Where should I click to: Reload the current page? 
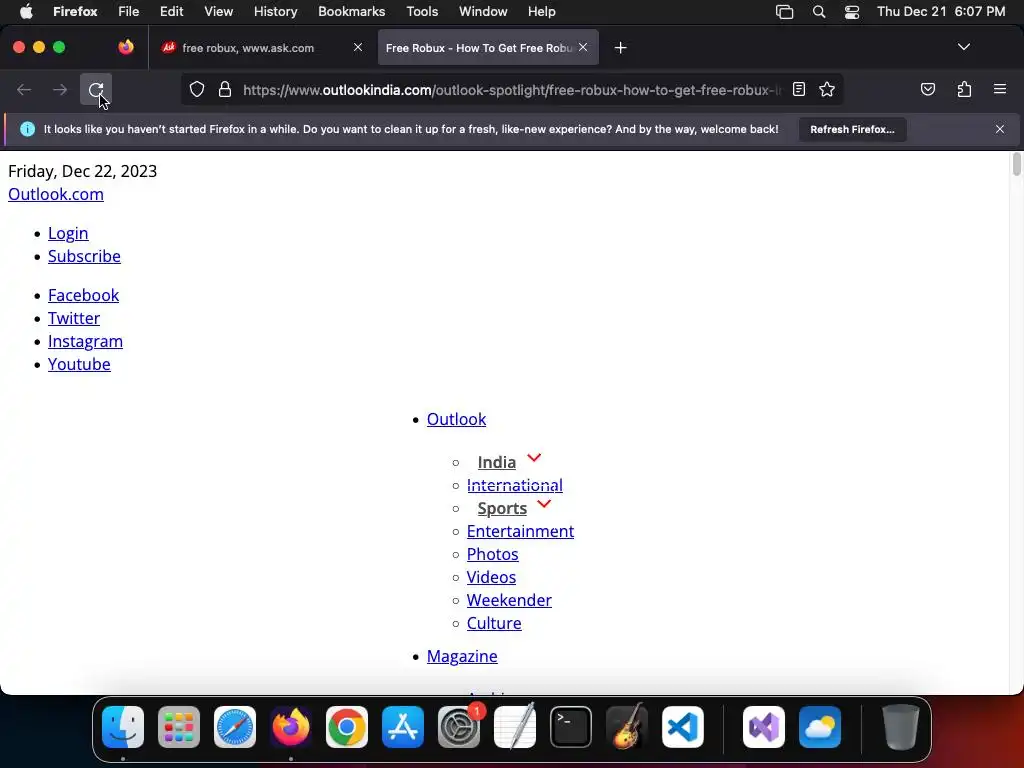click(x=96, y=89)
